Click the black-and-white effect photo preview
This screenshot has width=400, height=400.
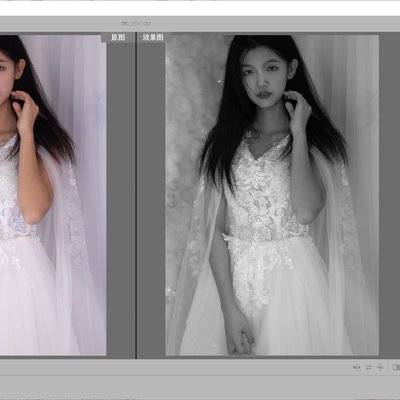click(x=272, y=195)
